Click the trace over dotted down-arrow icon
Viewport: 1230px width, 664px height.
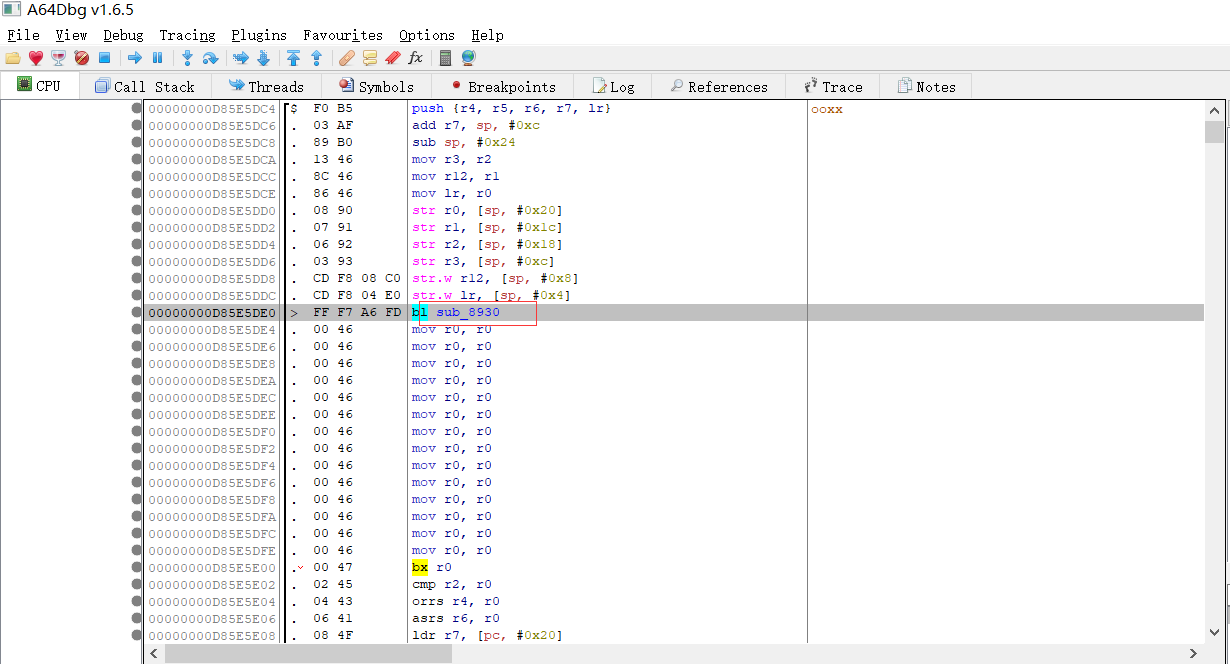click(263, 58)
